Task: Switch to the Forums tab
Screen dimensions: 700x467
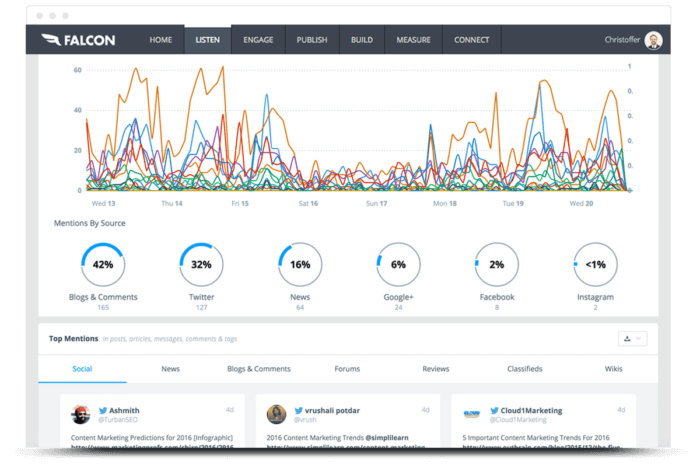Action: pos(347,369)
